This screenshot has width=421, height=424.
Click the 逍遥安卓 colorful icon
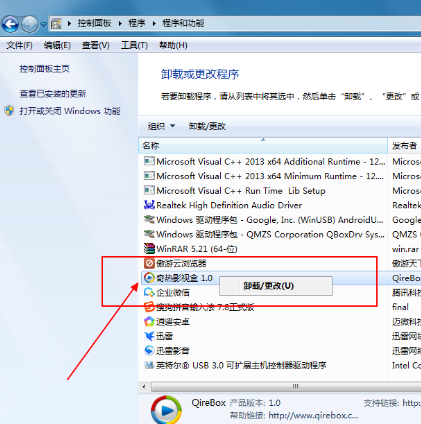point(149,322)
